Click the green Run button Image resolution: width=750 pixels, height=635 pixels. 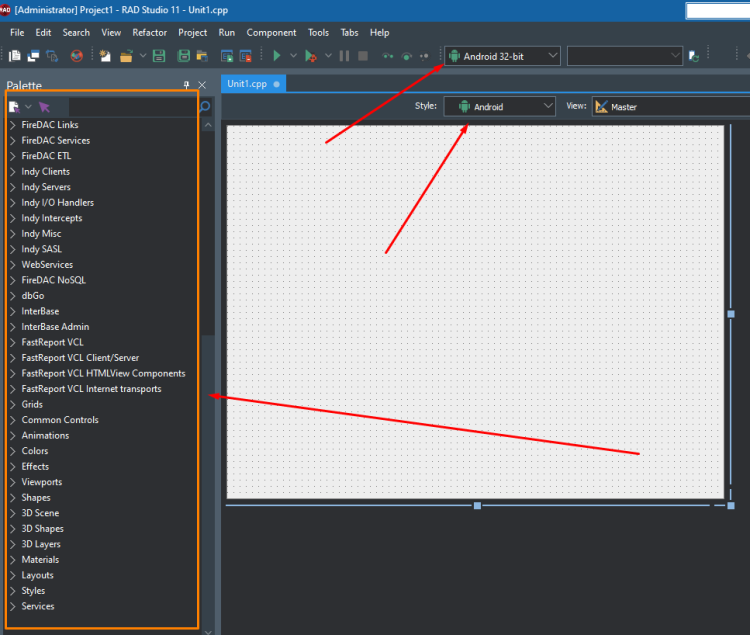pyautogui.click(x=276, y=56)
